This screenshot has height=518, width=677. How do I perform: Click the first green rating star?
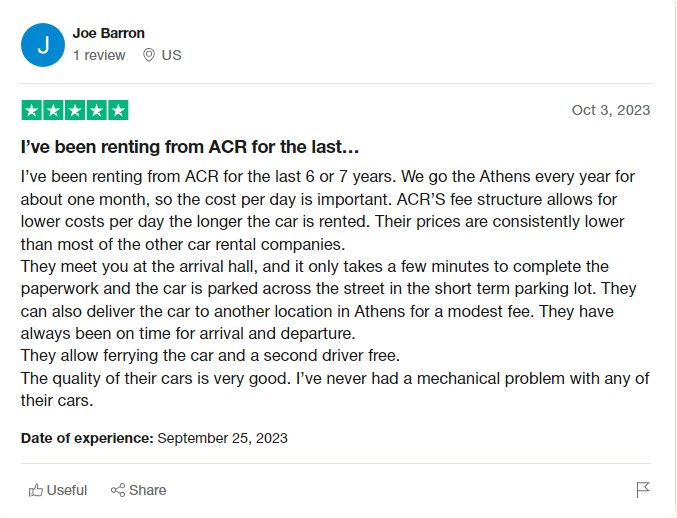(32, 111)
